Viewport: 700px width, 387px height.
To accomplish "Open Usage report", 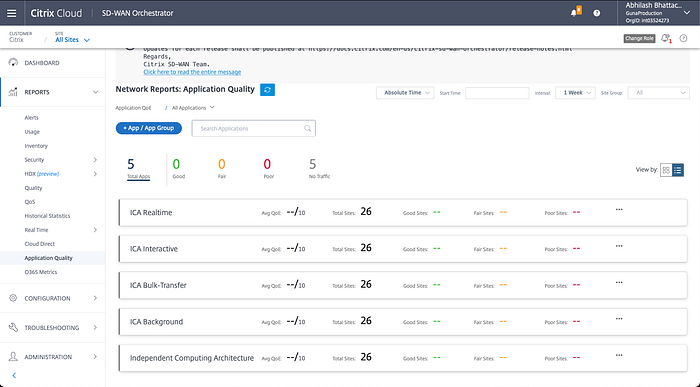I will (x=32, y=132).
